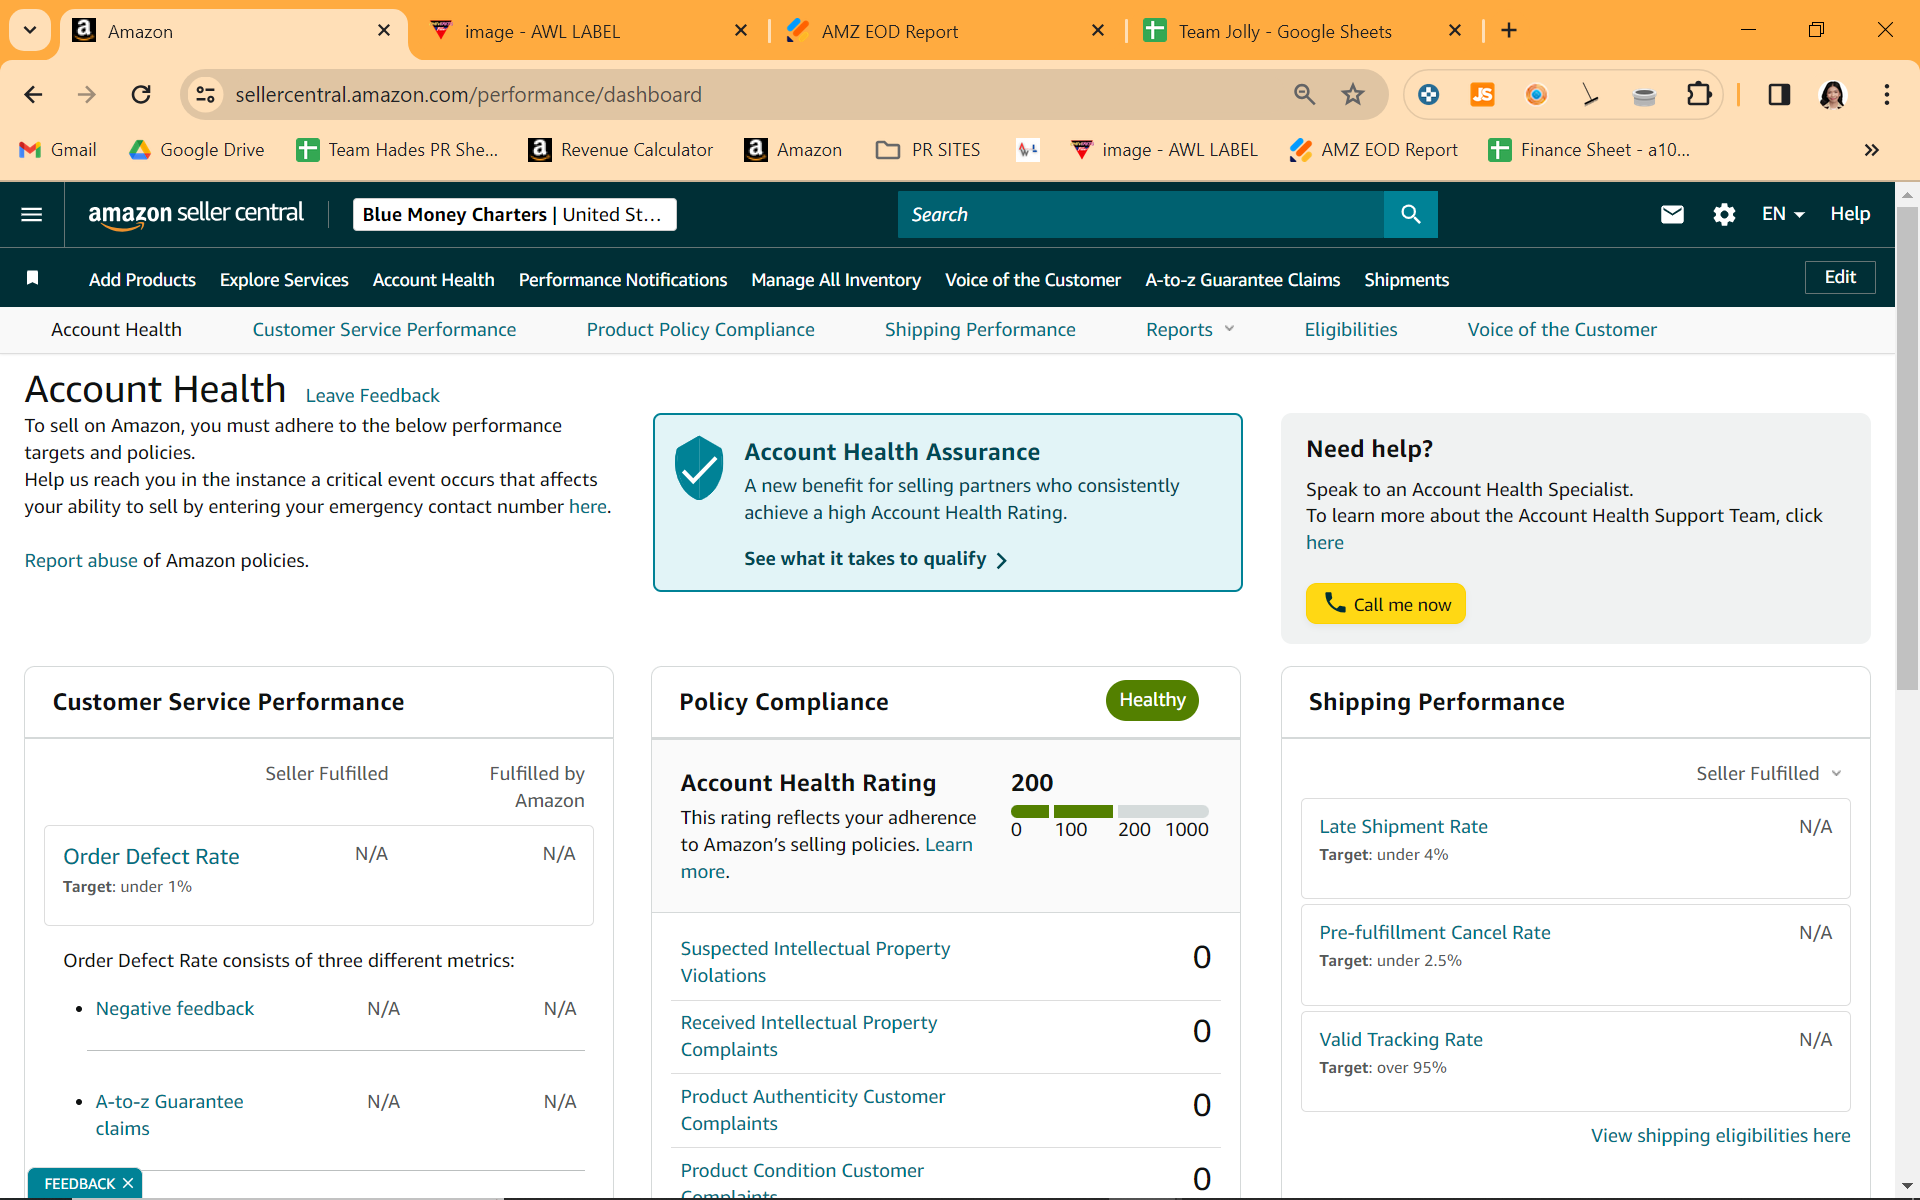Image resolution: width=1920 pixels, height=1200 pixels.
Task: Open the Revenue Calculator bookmark
Action: pos(621,150)
